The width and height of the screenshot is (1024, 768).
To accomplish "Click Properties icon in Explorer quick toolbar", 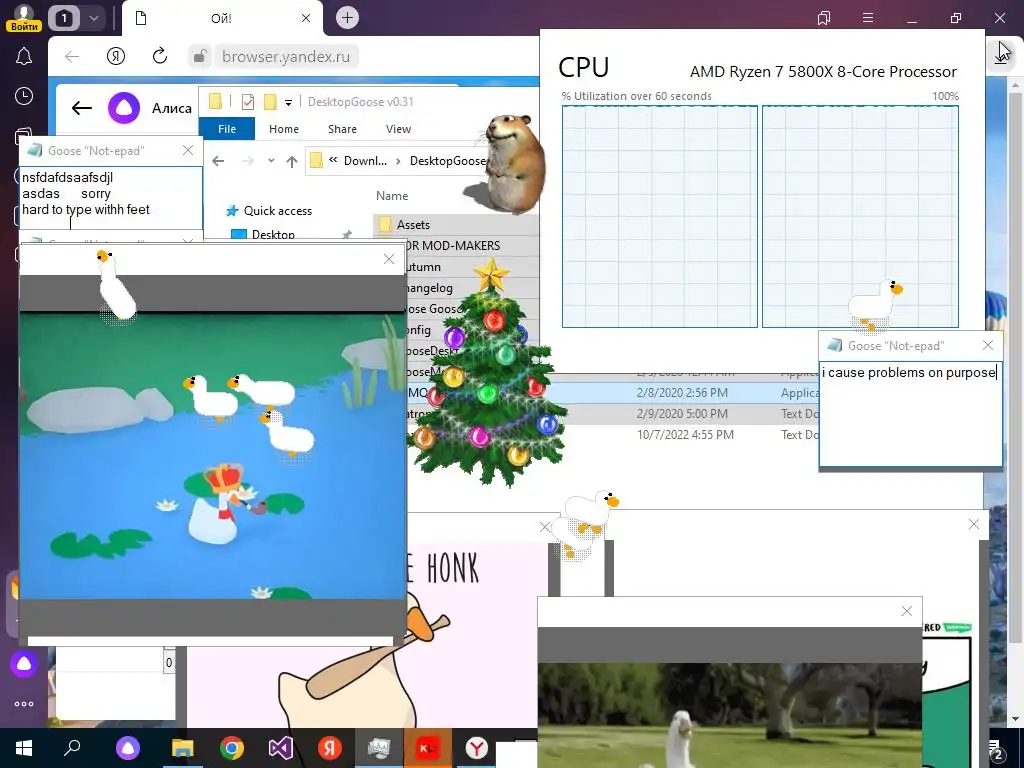I will coord(248,102).
